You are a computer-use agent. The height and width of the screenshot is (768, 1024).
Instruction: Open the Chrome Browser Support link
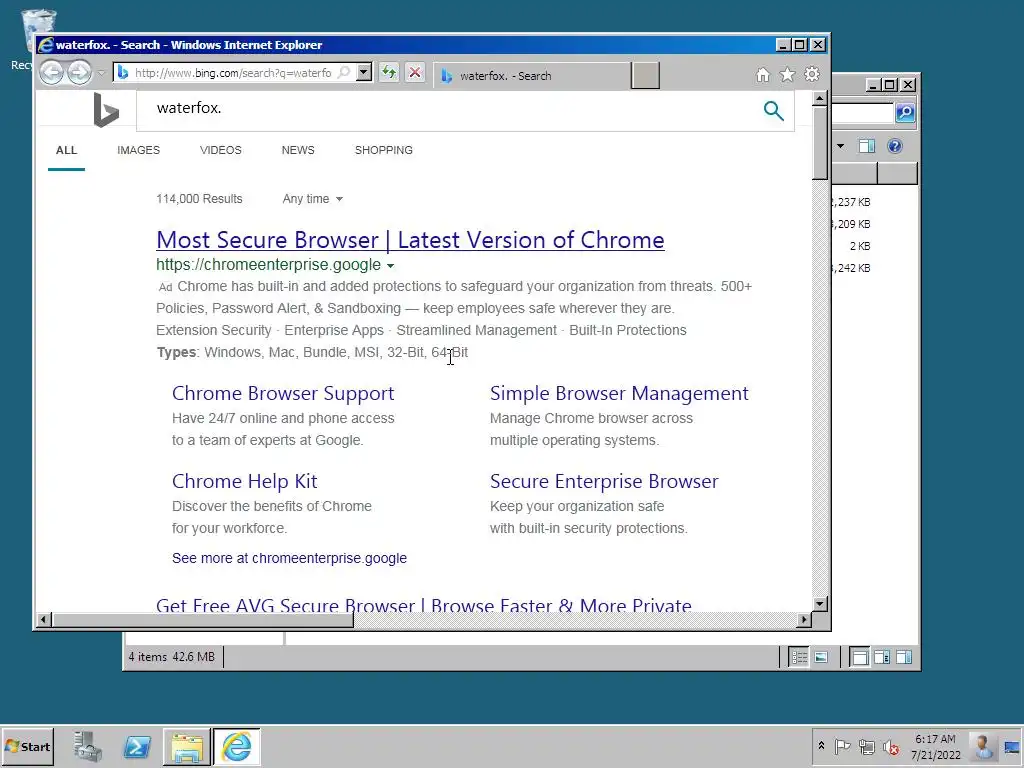pyautogui.click(x=283, y=393)
